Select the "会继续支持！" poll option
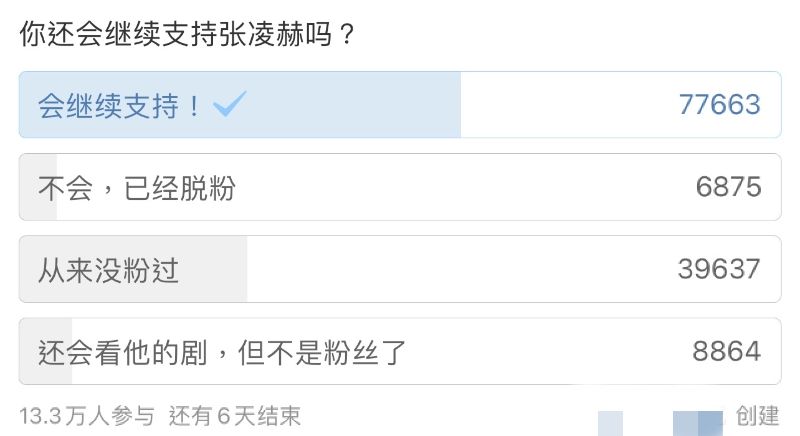This screenshot has height=436, width=800. click(120, 105)
